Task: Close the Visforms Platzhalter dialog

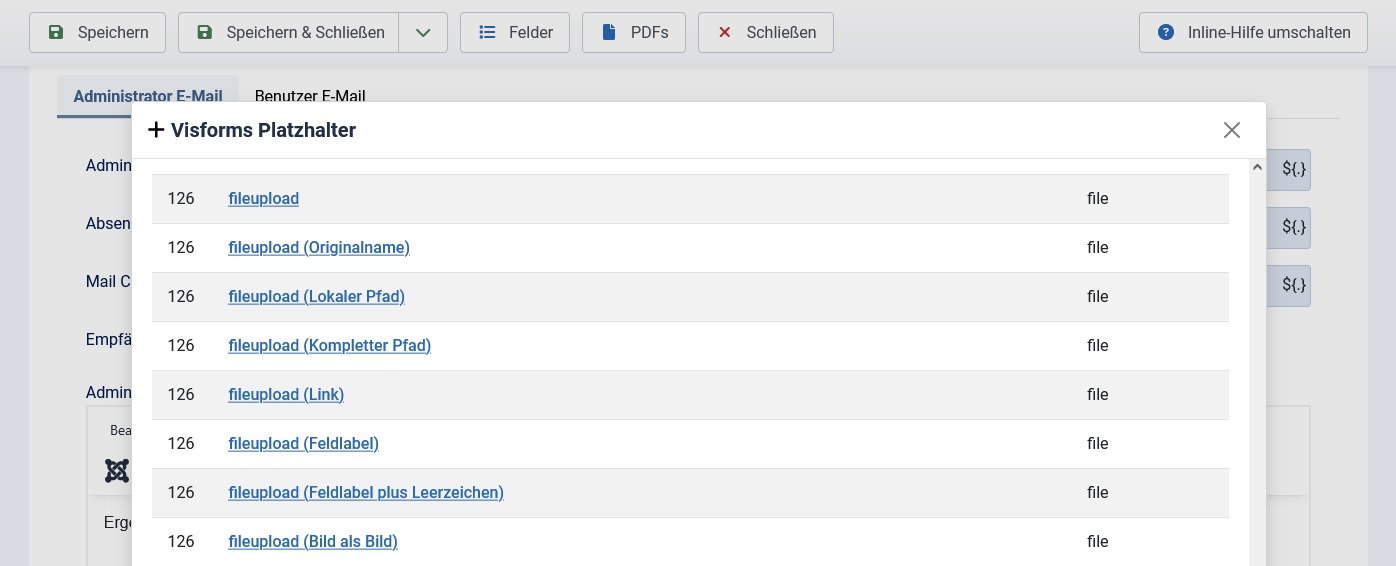Action: [1231, 130]
